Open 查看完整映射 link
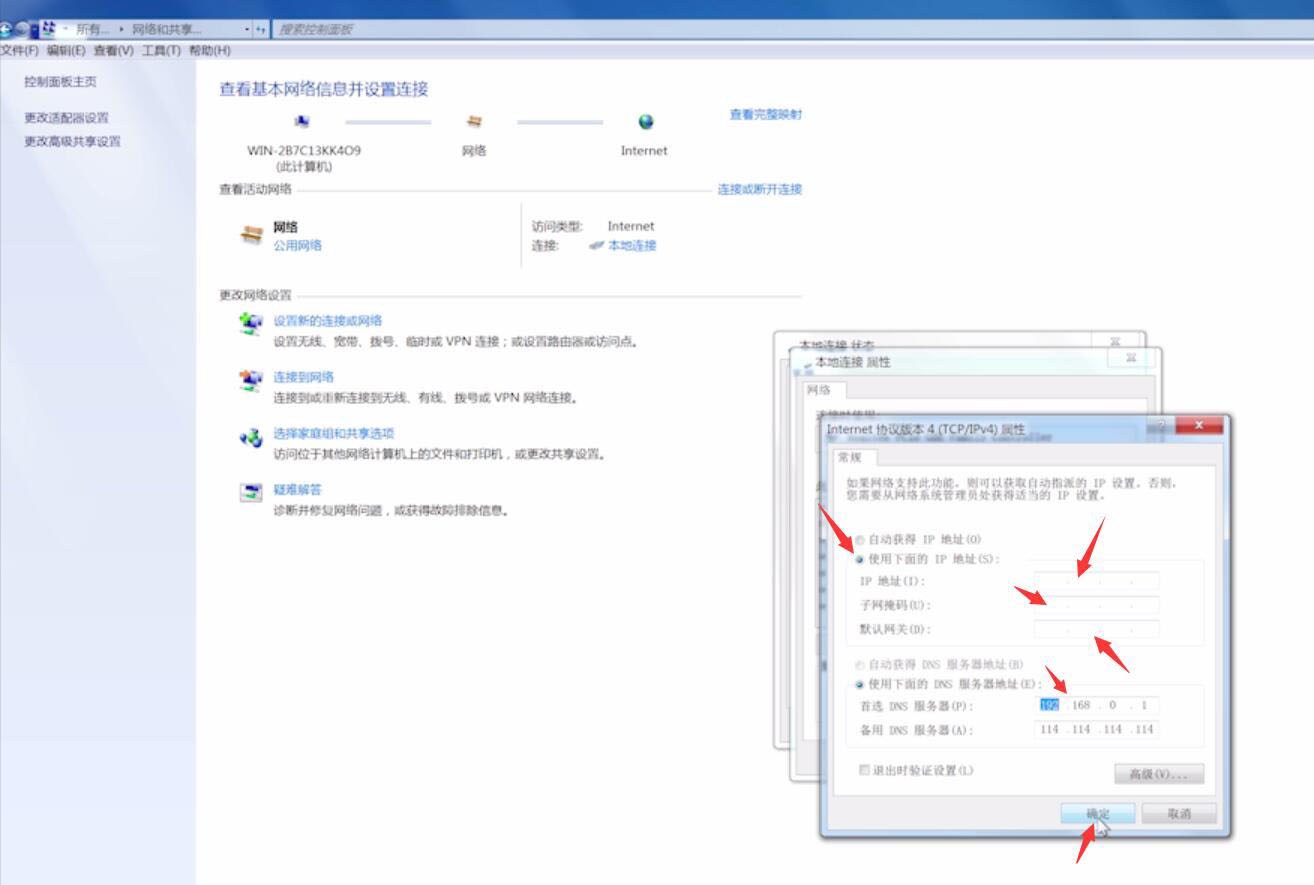1314x885 pixels. (x=766, y=115)
